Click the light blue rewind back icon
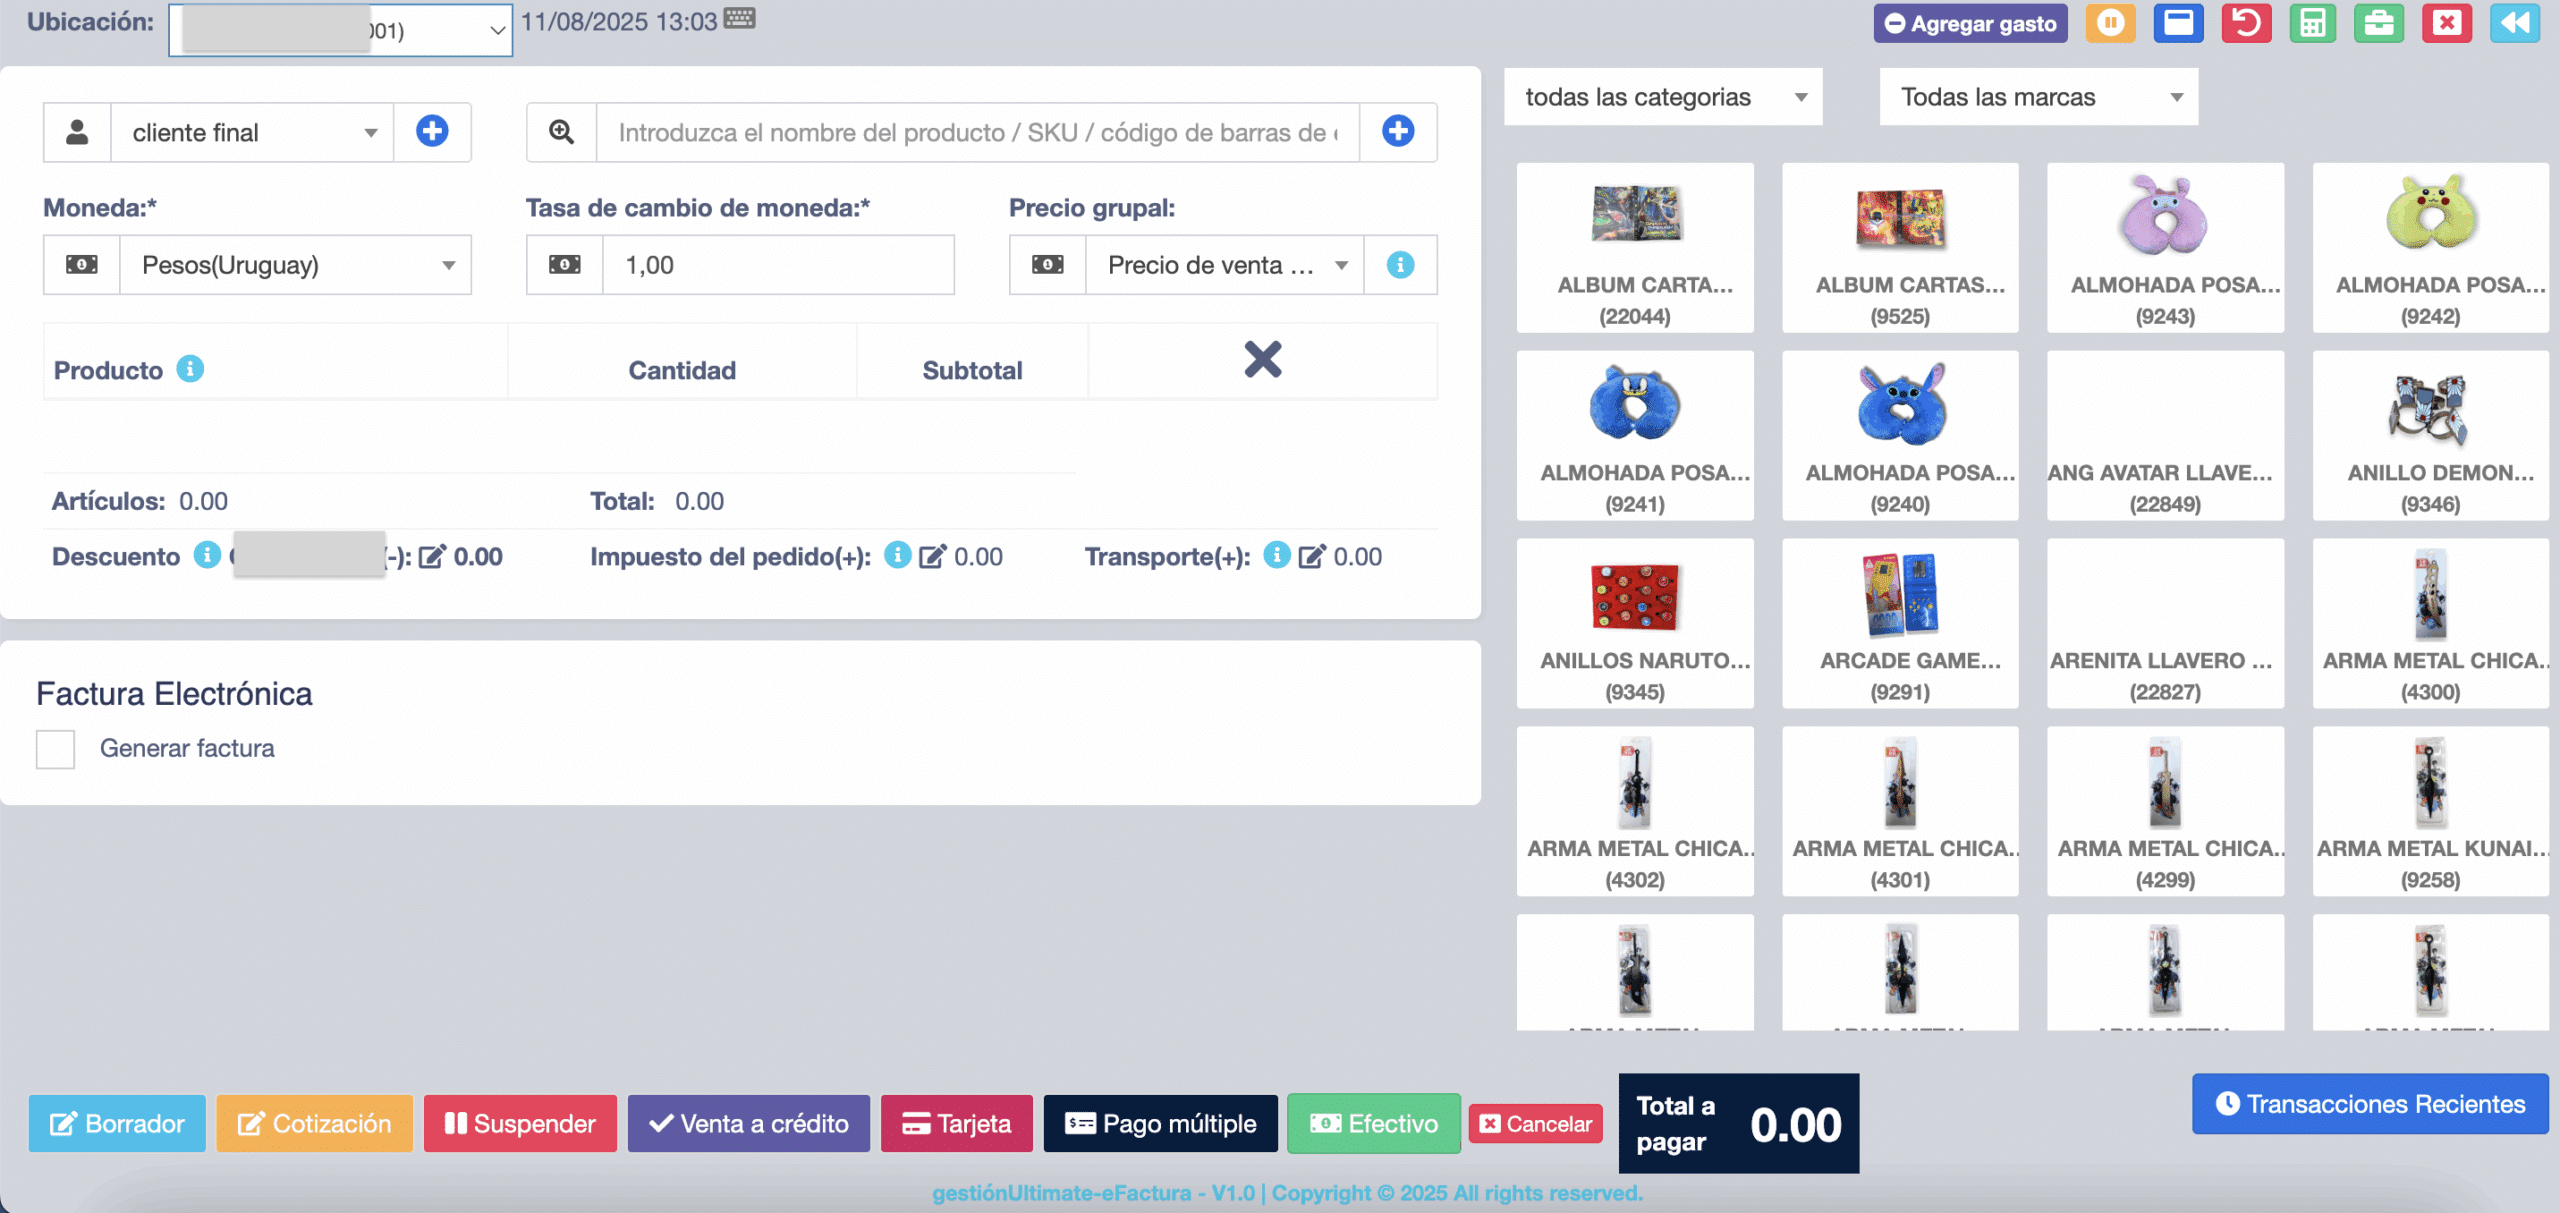2560x1213 pixels. click(x=2514, y=23)
